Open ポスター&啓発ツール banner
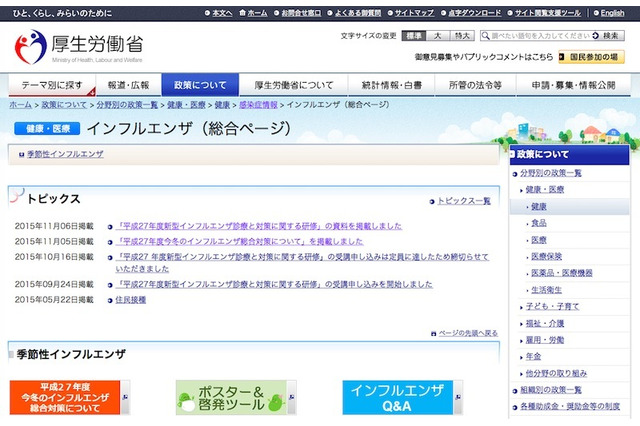This screenshot has height=426, width=640. coord(236,397)
